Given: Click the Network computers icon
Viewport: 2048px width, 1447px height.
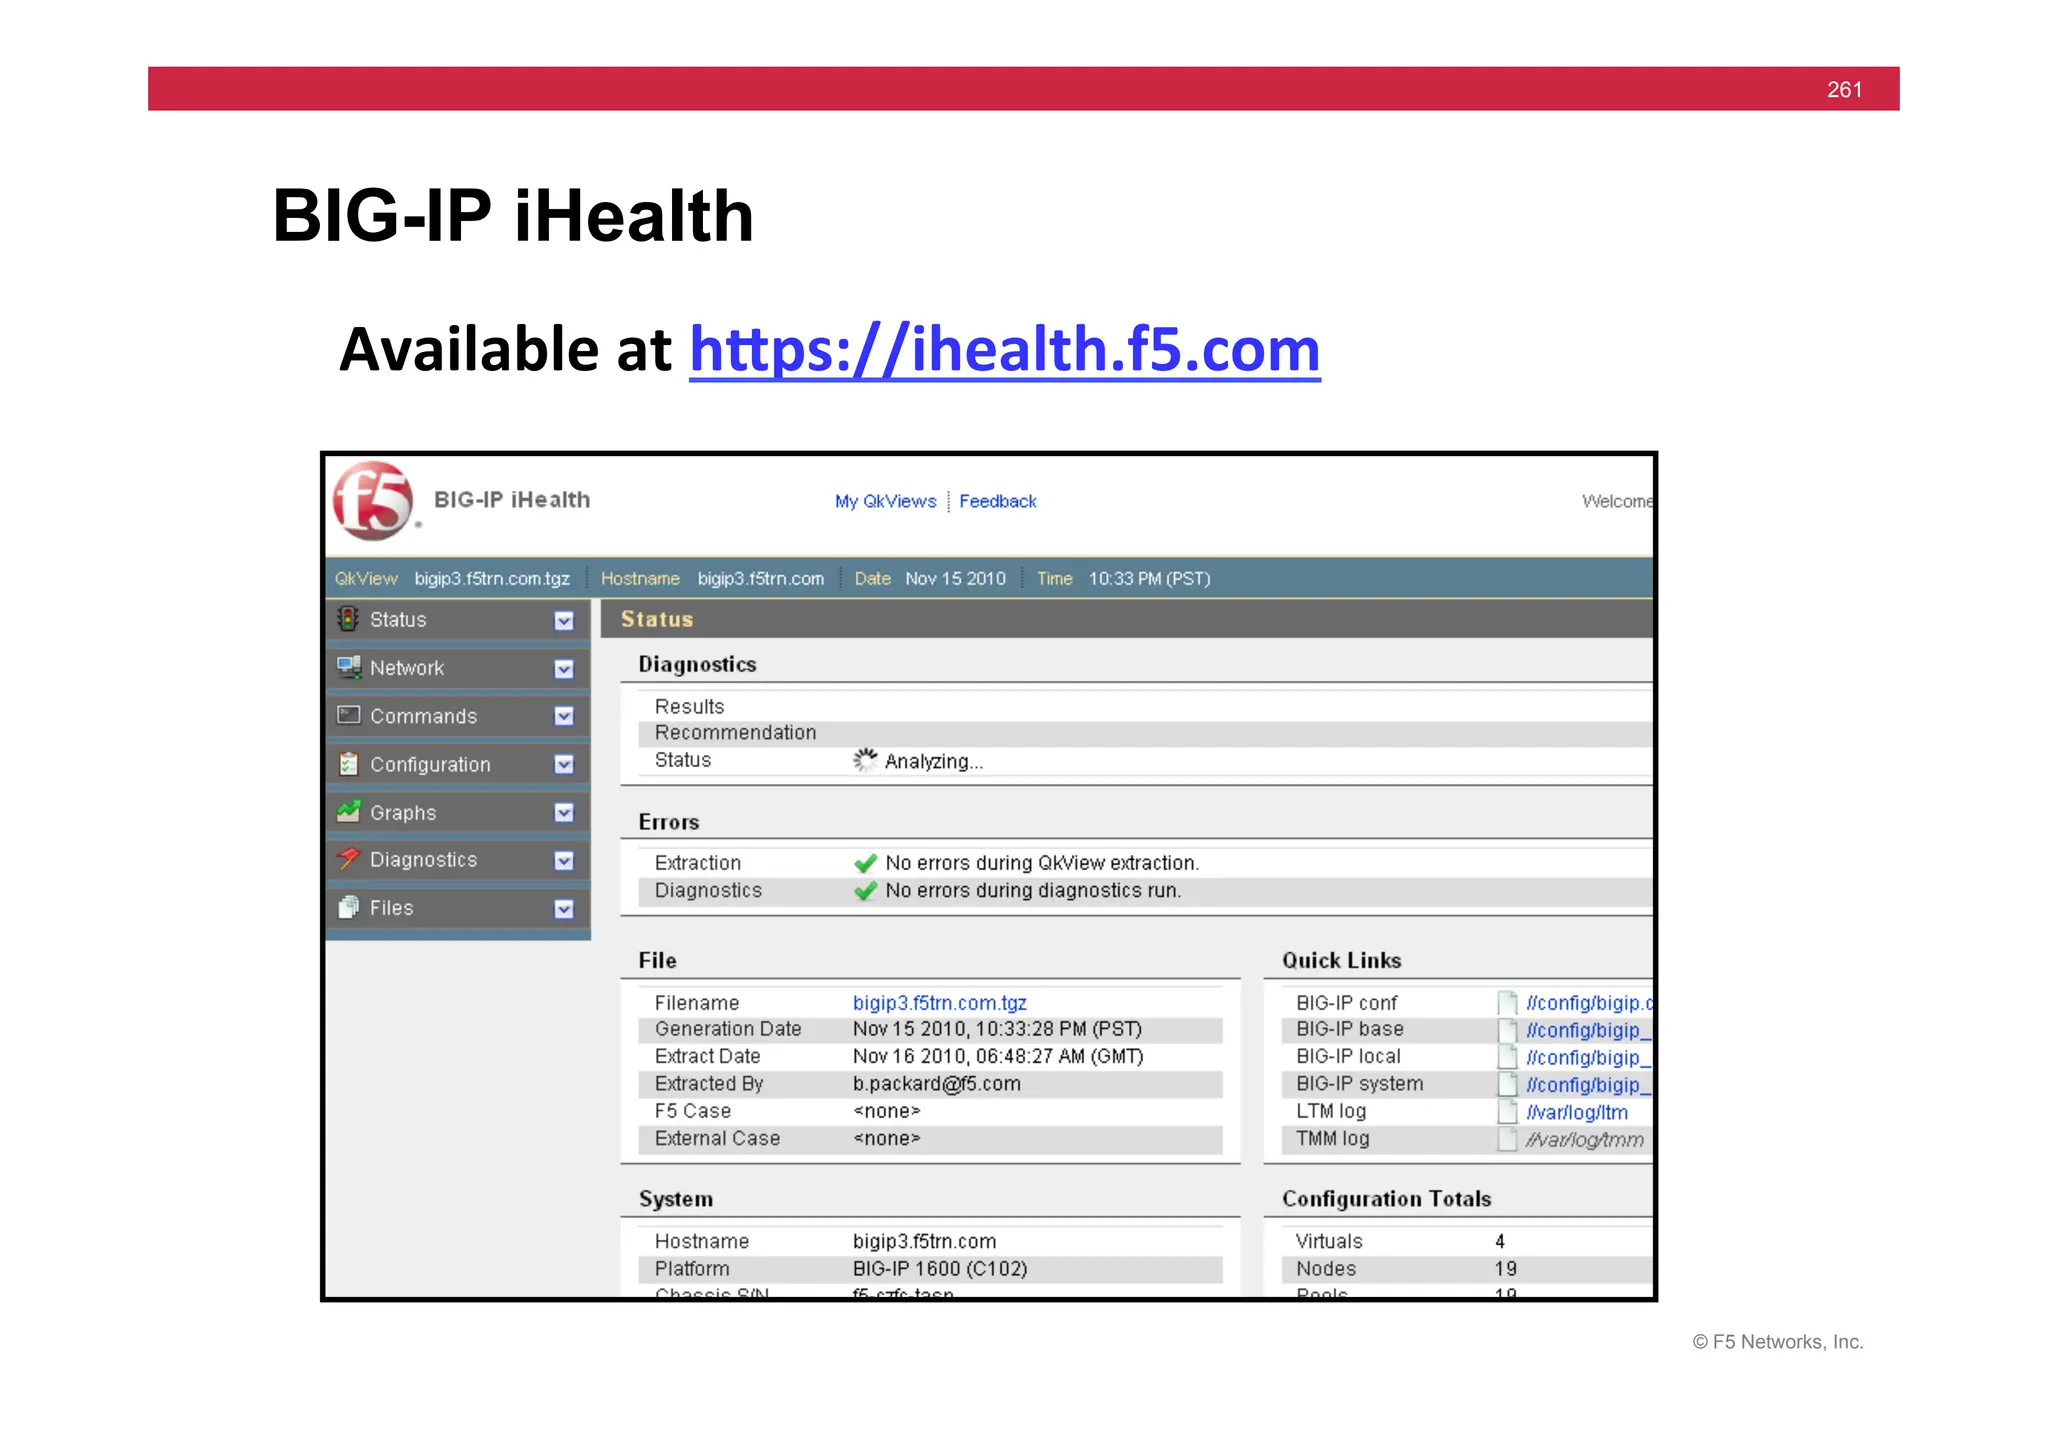Looking at the screenshot, I should click(349, 667).
